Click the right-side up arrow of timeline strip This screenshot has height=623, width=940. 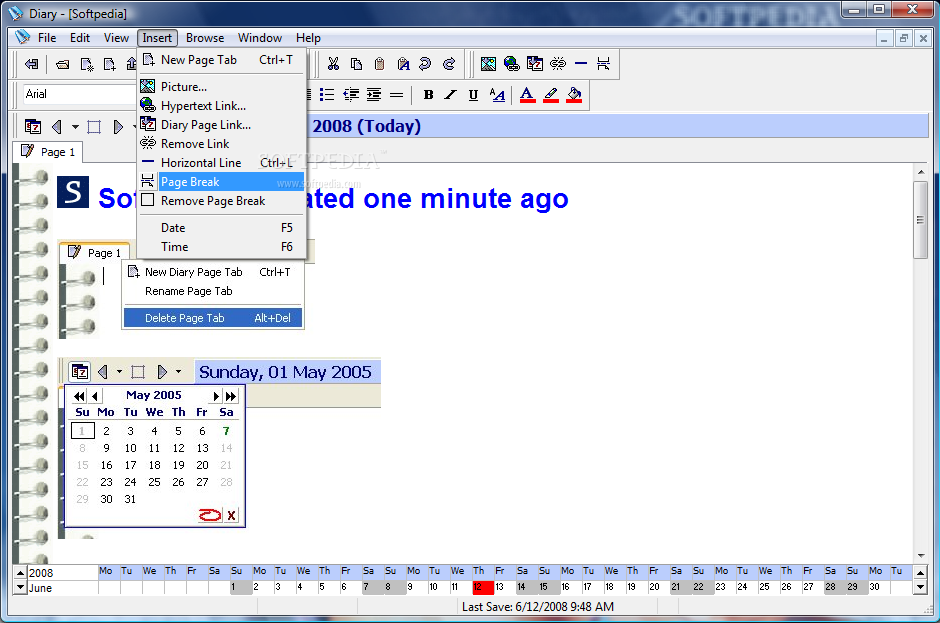coord(920,573)
